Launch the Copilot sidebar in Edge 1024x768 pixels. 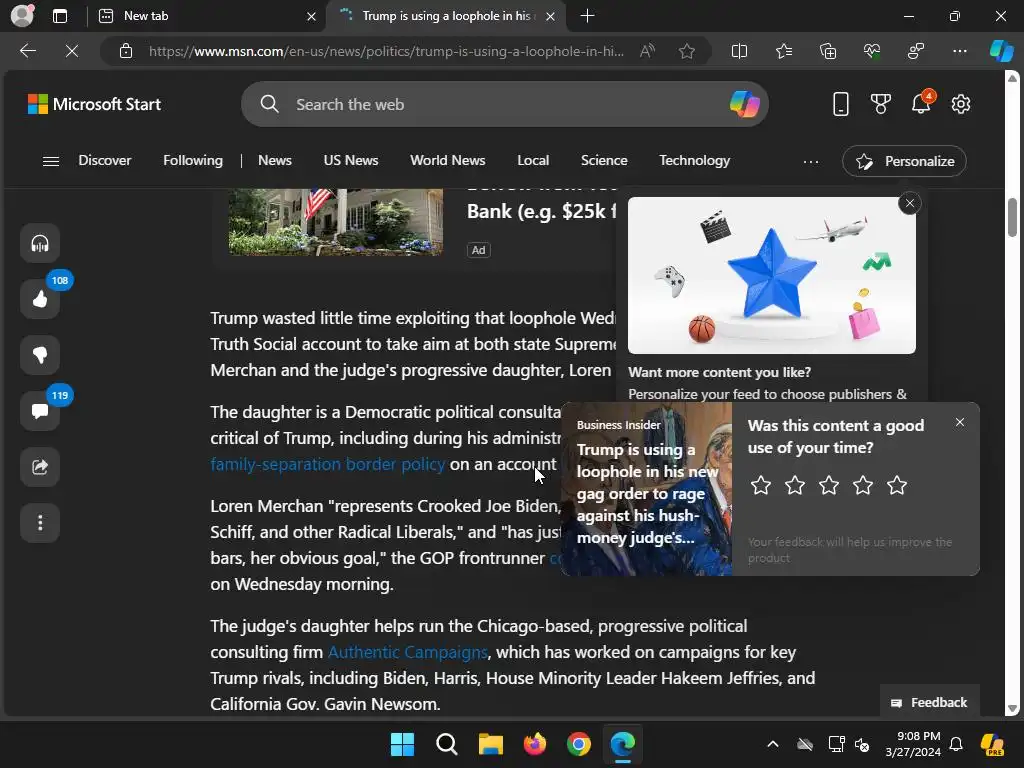(x=1001, y=51)
